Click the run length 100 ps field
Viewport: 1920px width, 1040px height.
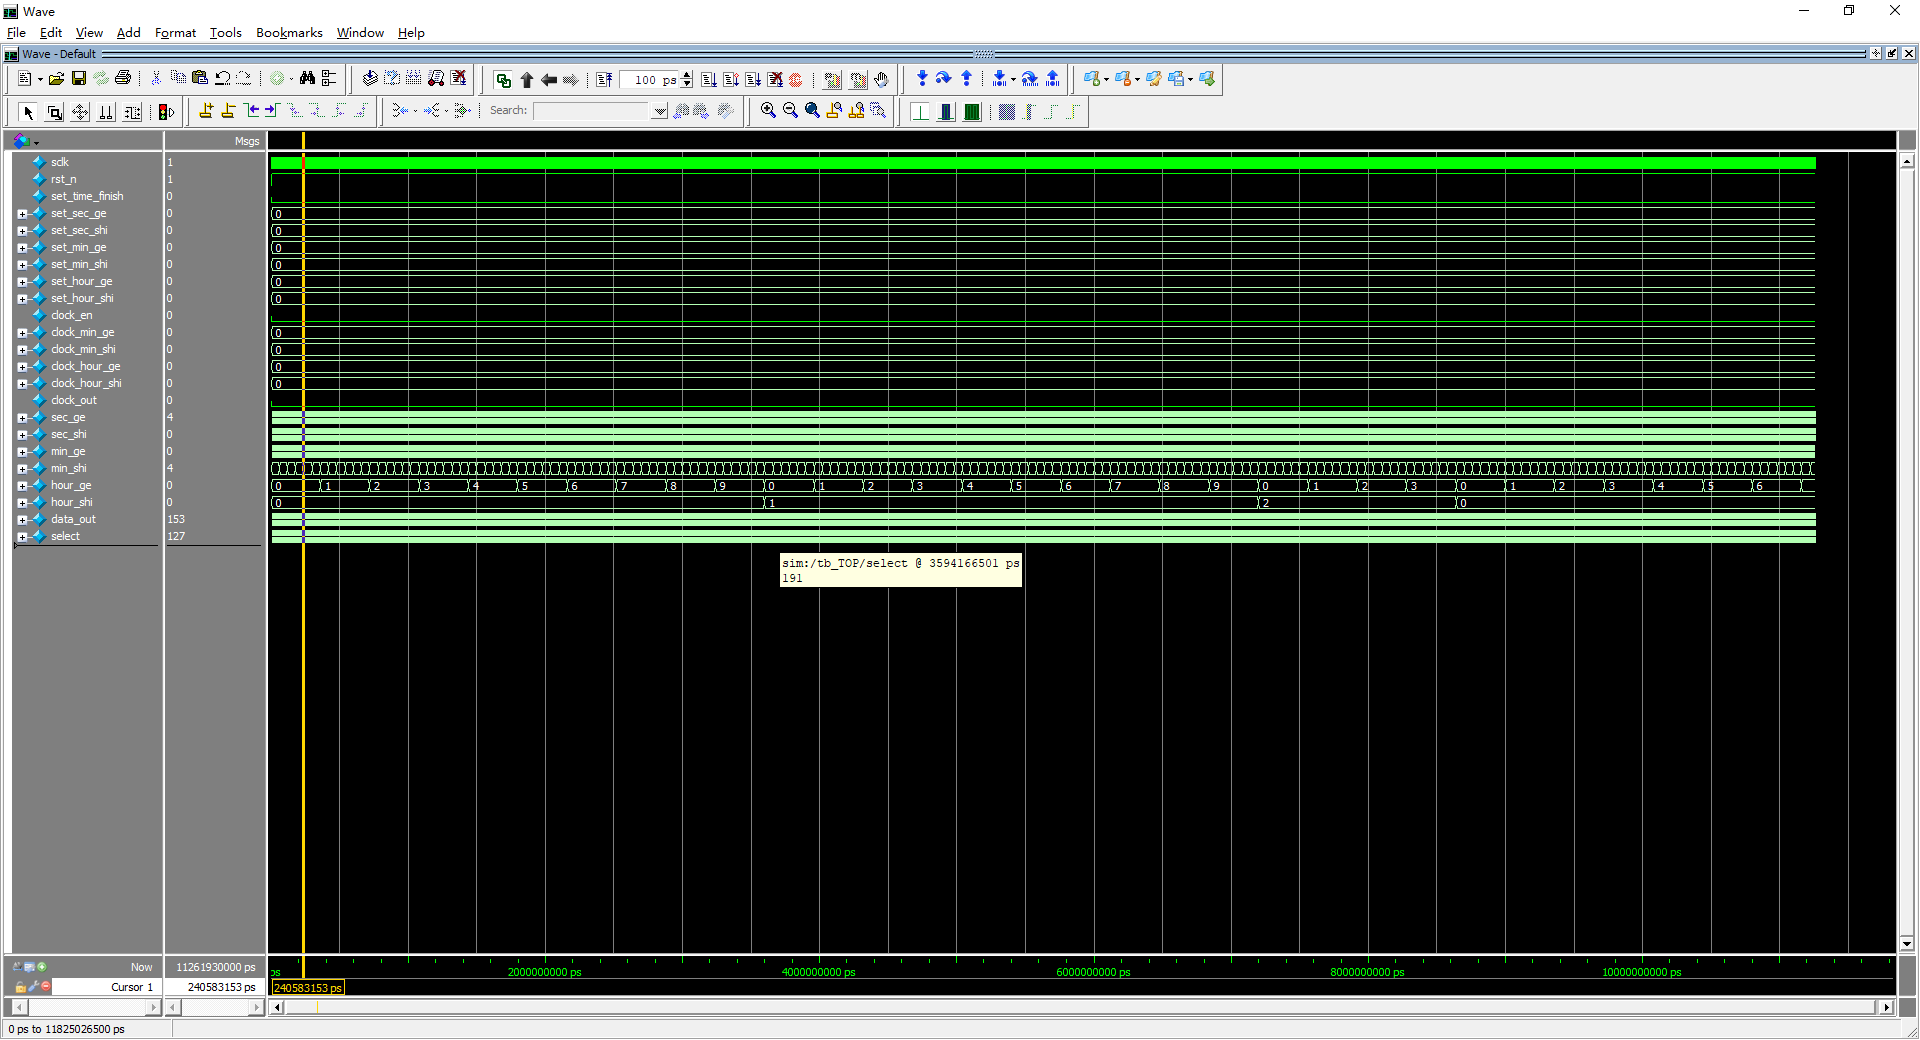pyautogui.click(x=649, y=80)
